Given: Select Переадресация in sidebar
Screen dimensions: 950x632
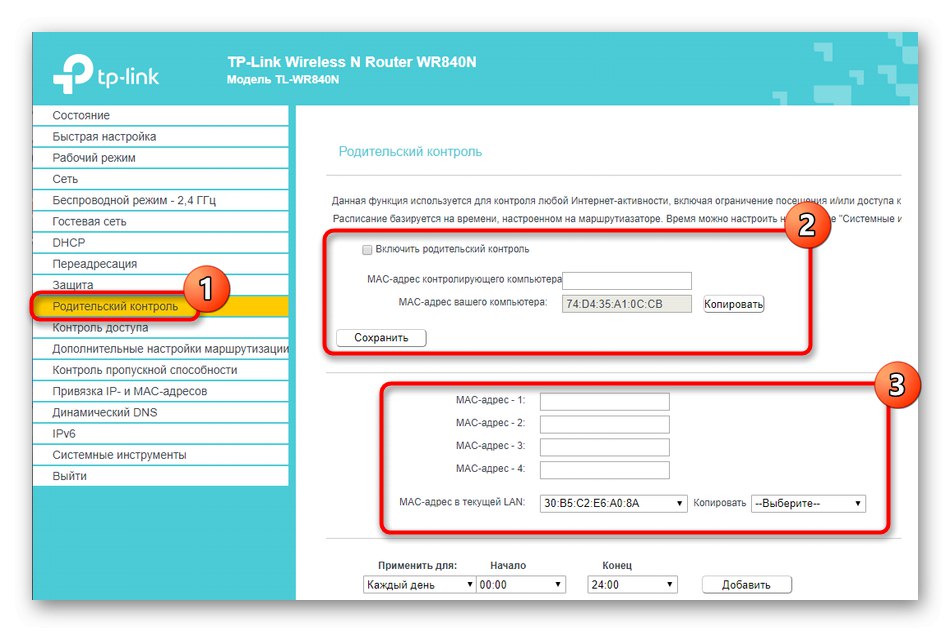Looking at the screenshot, I should [x=161, y=264].
